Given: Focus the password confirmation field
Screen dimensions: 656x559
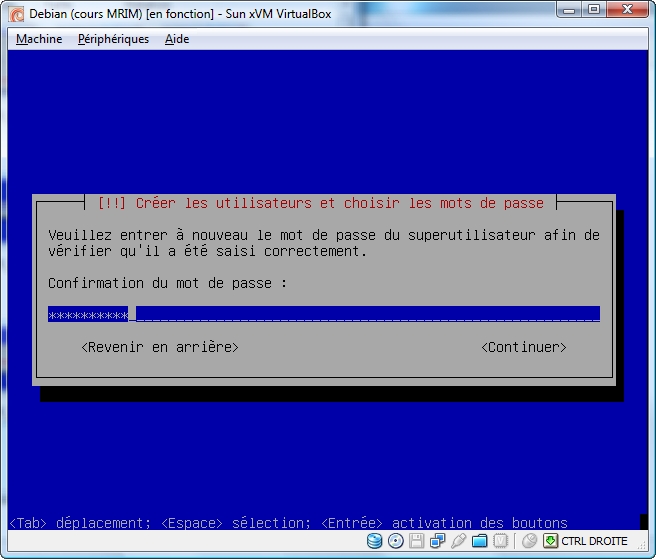Looking at the screenshot, I should pos(324,314).
